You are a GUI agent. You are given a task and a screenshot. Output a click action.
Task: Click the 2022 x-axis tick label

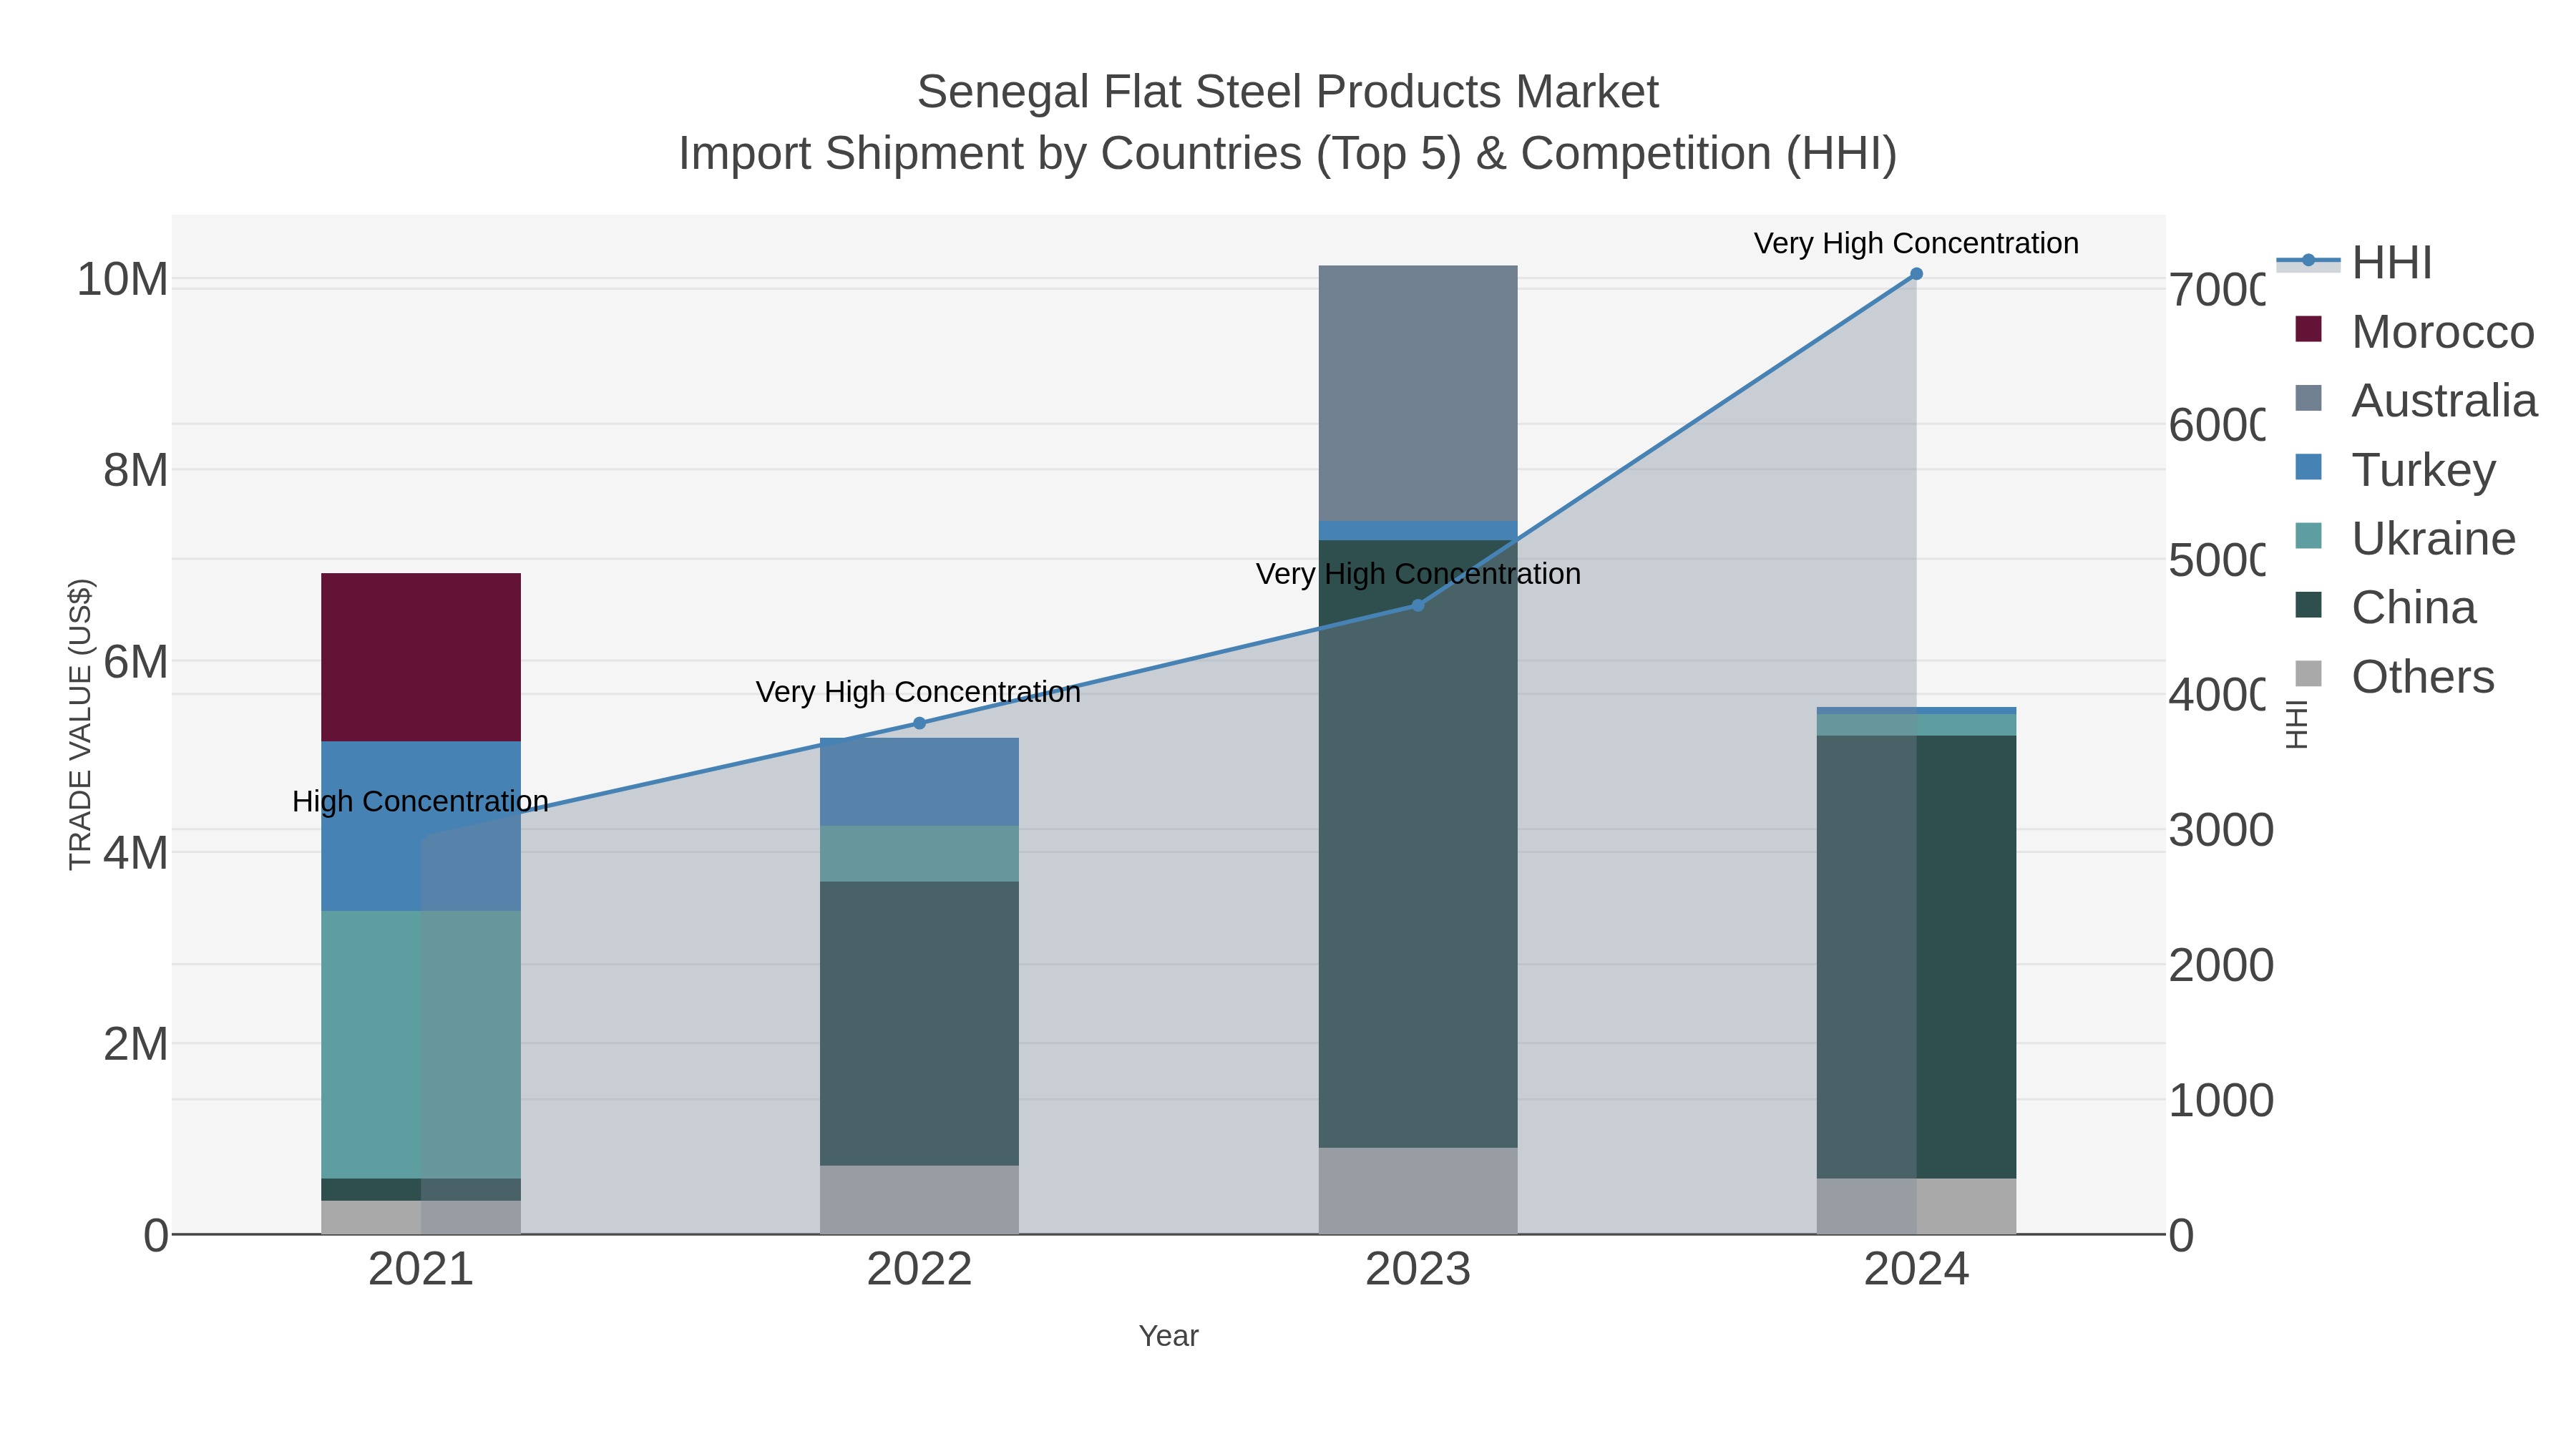[919, 1269]
